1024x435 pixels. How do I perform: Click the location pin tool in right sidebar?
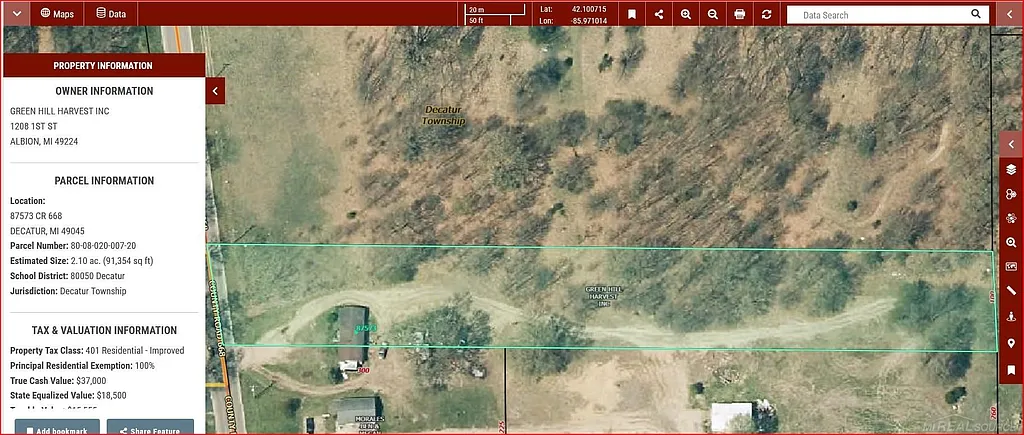[1011, 344]
